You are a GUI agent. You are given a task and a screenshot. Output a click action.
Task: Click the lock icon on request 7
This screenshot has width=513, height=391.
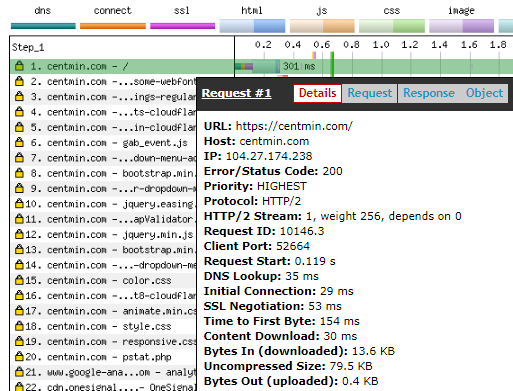pos(20,158)
